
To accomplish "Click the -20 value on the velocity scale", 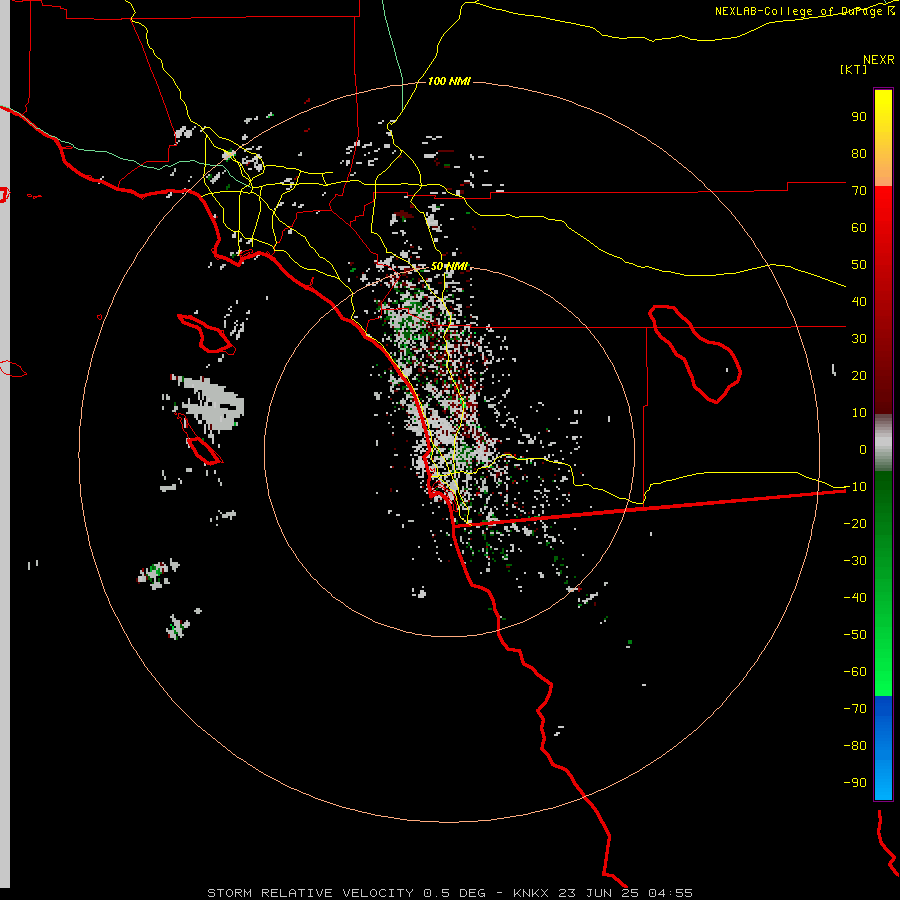I will [x=855, y=524].
